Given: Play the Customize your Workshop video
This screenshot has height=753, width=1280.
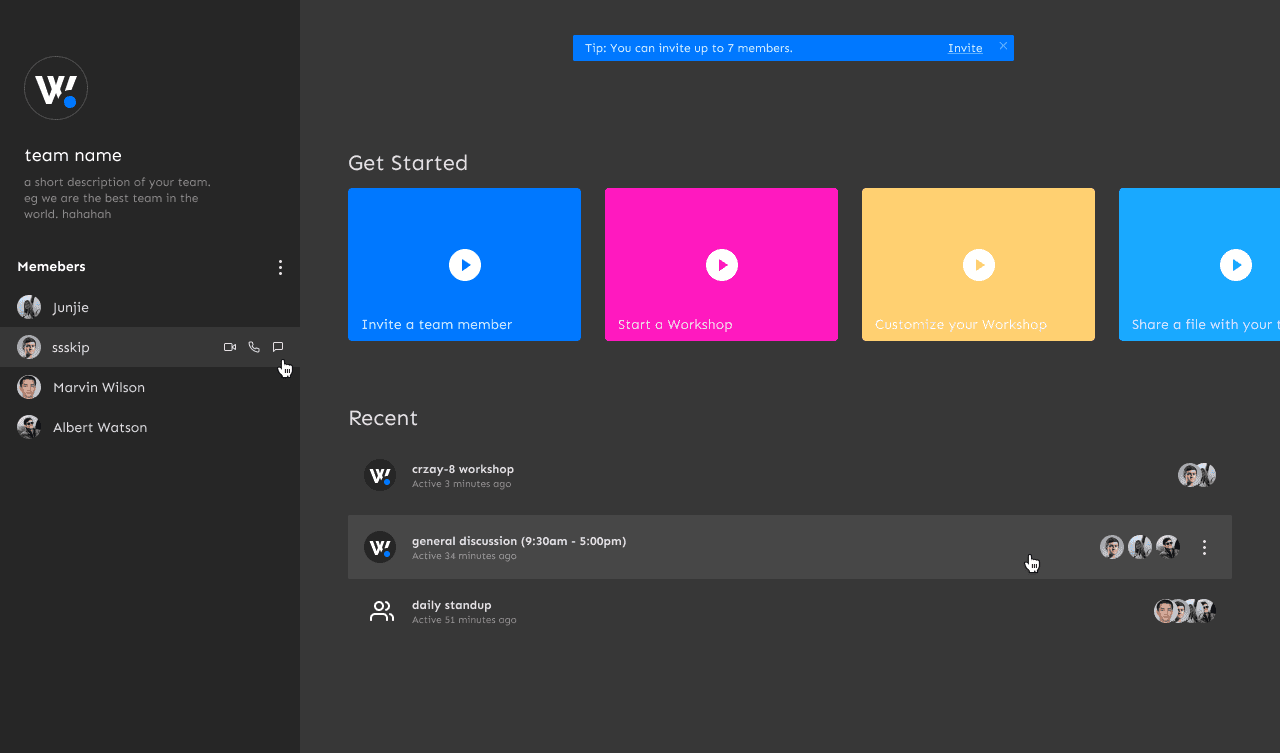Looking at the screenshot, I should pos(979,265).
